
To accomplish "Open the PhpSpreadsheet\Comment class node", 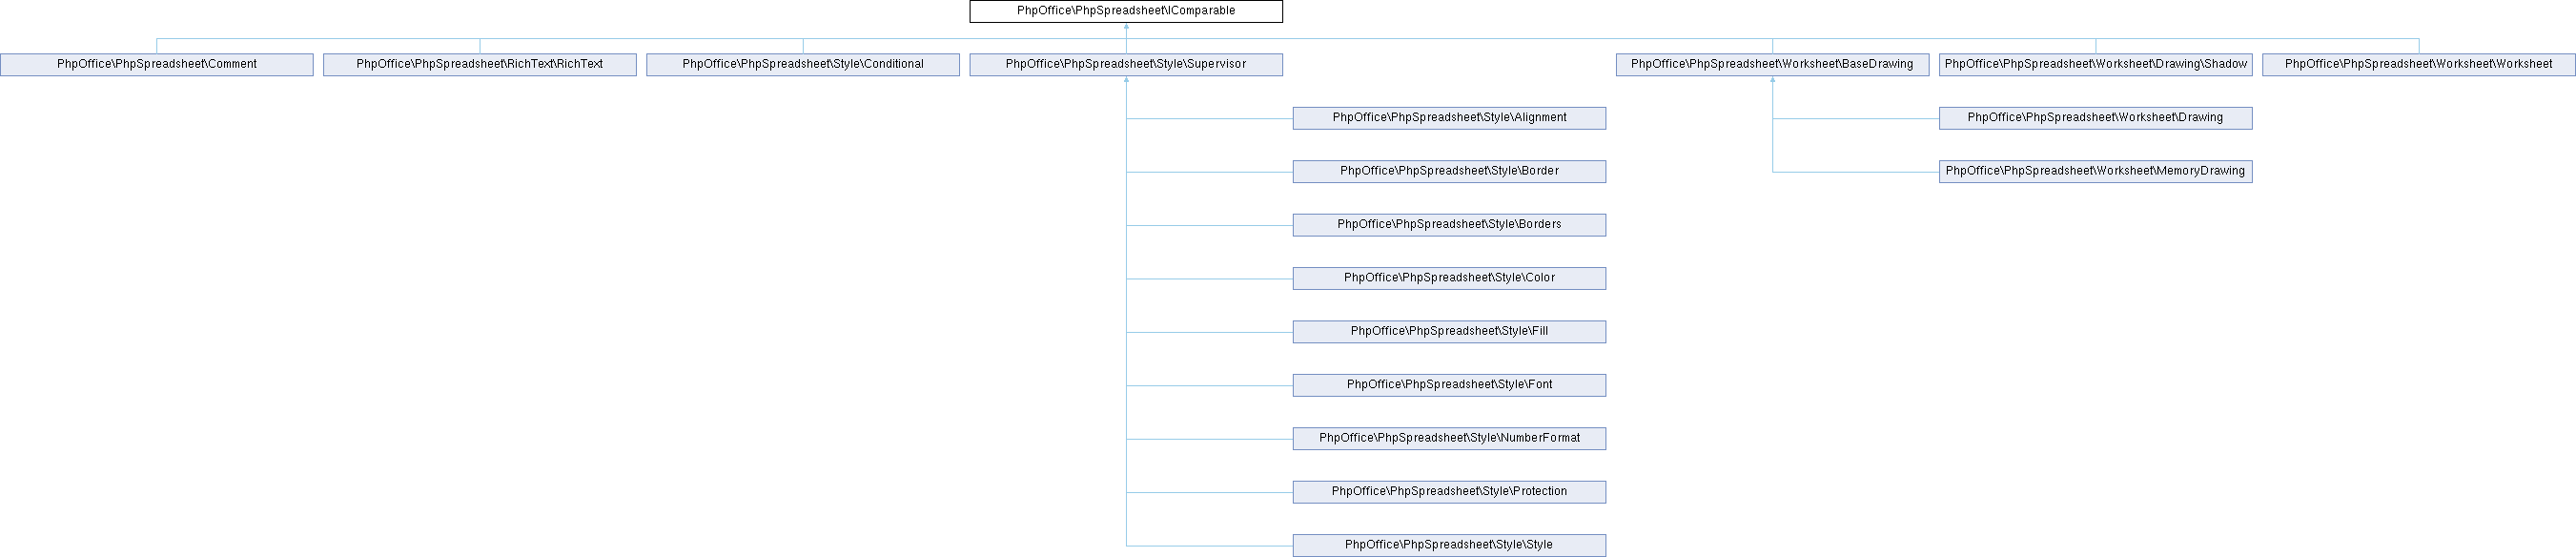I will (156, 64).
